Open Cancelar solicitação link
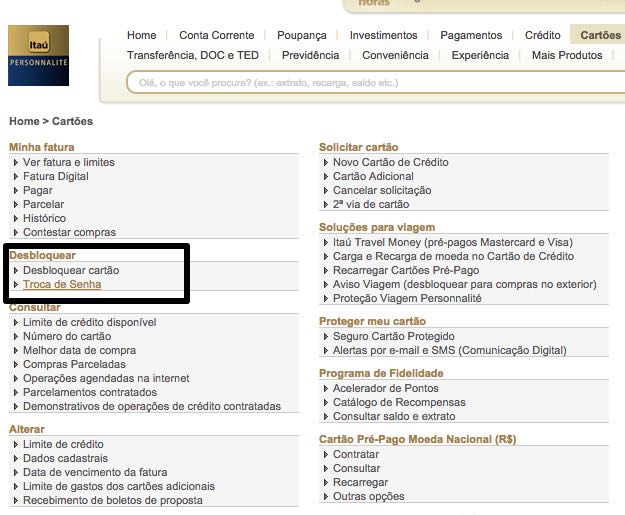The width and height of the screenshot is (625, 515). [x=382, y=191]
